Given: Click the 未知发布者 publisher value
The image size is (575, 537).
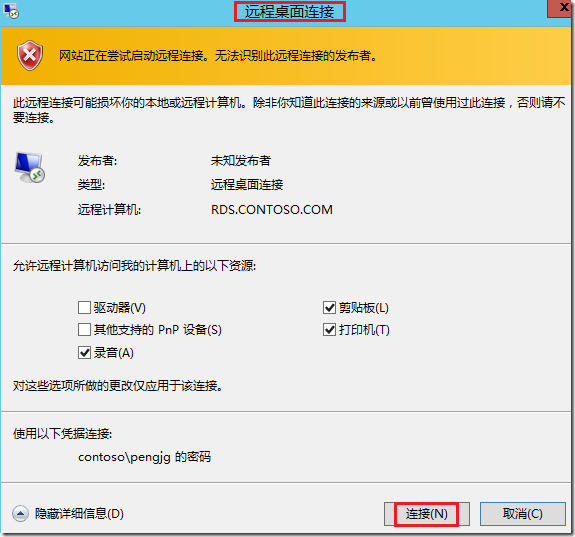Looking at the screenshot, I should pos(241,160).
